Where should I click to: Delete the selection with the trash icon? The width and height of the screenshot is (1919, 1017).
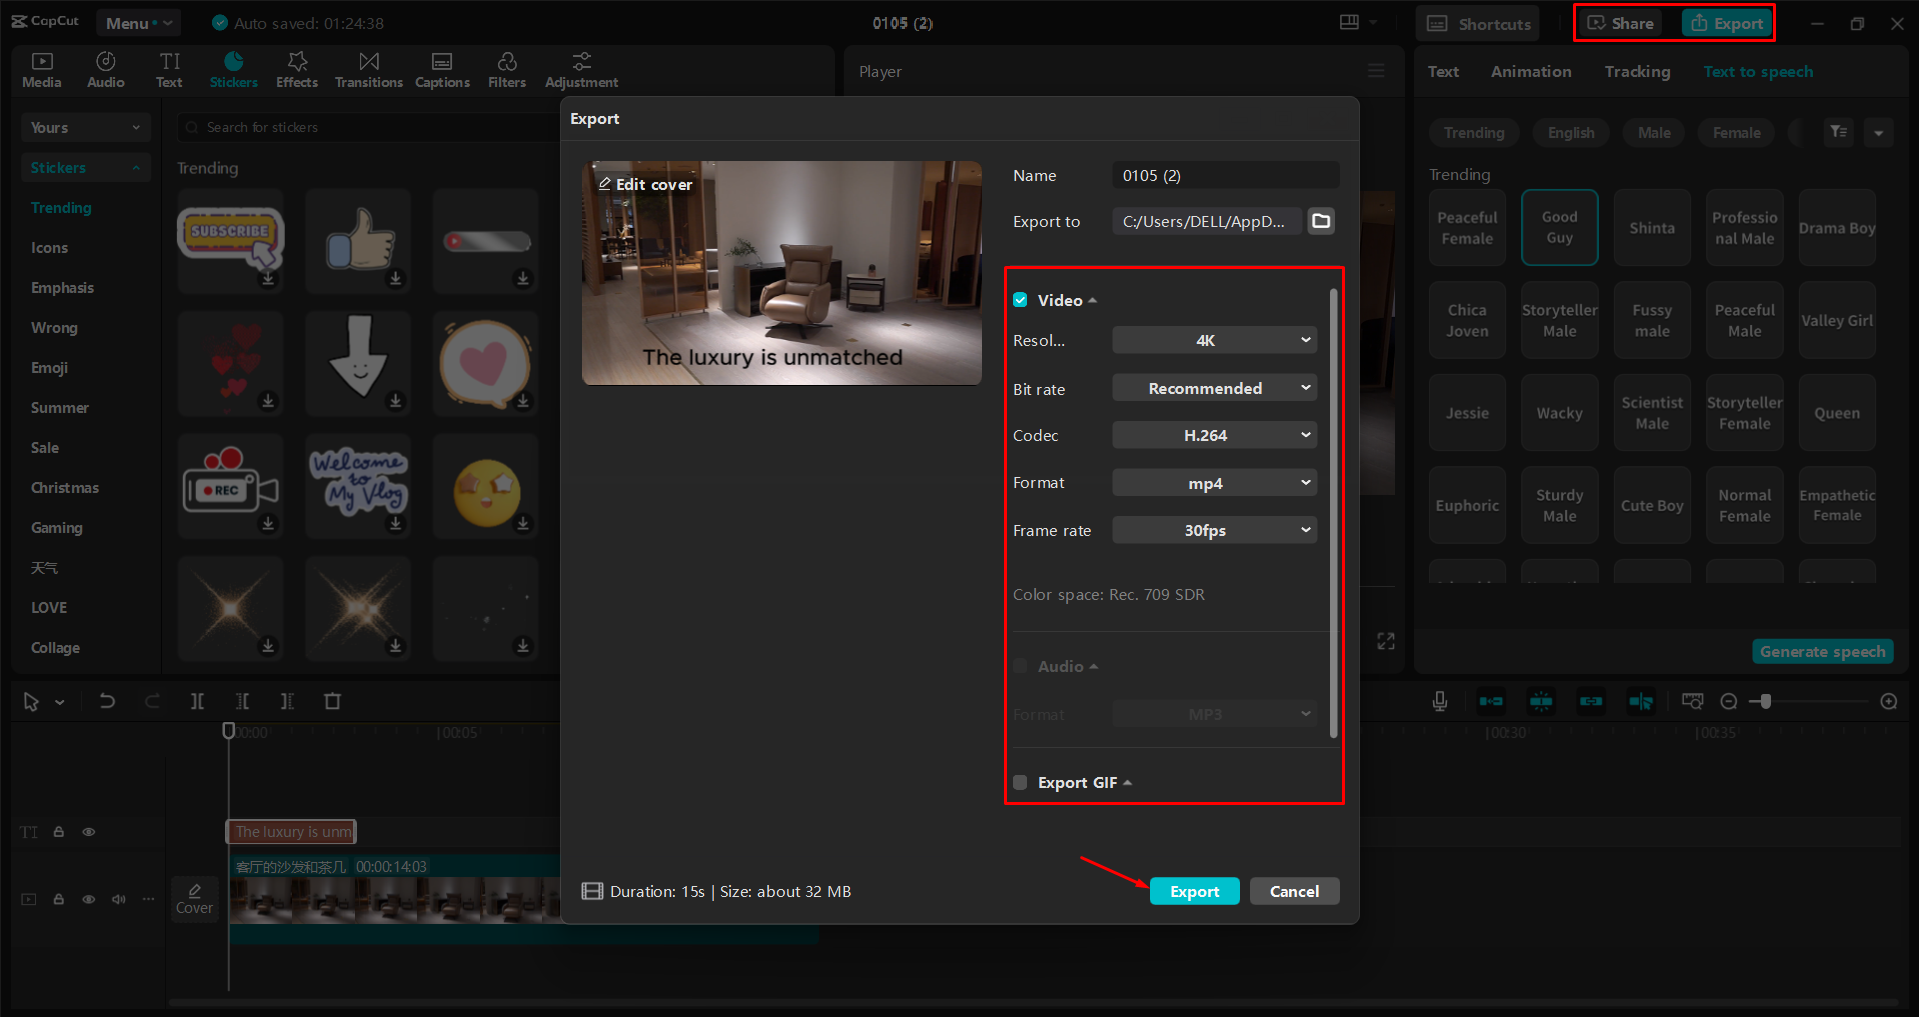tap(333, 701)
